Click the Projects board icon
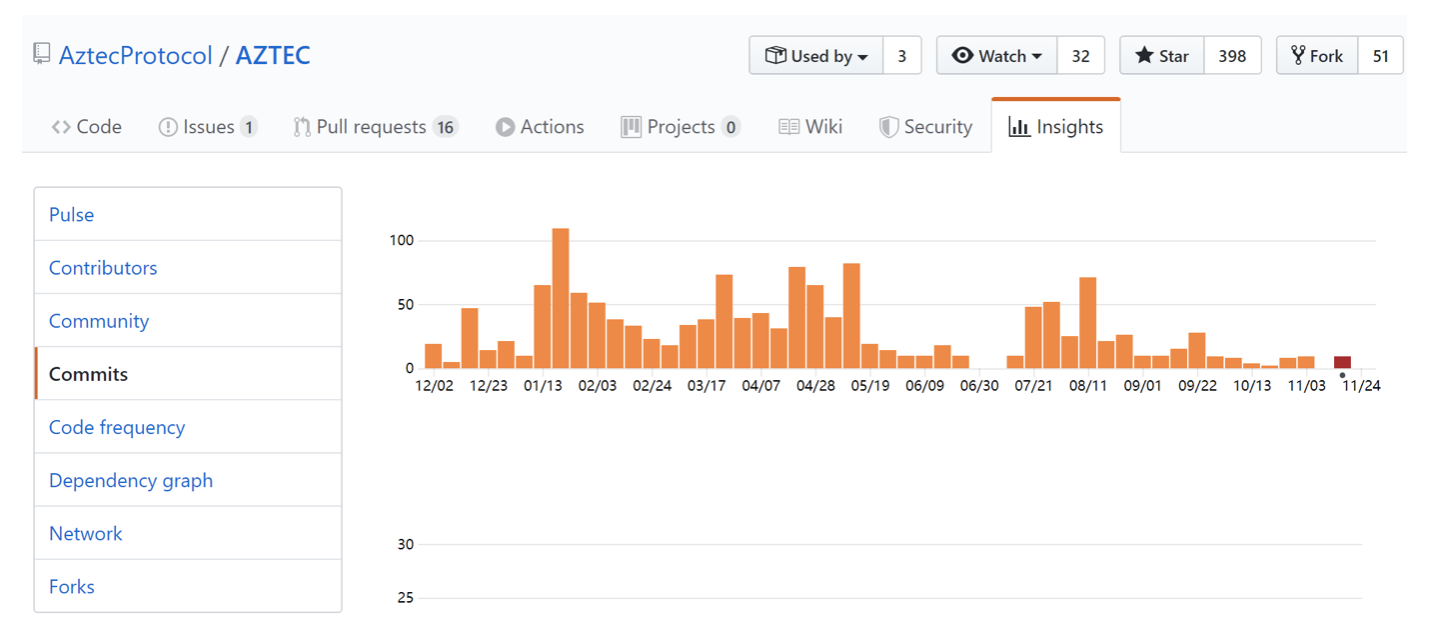1448x638 pixels. pyautogui.click(x=631, y=127)
